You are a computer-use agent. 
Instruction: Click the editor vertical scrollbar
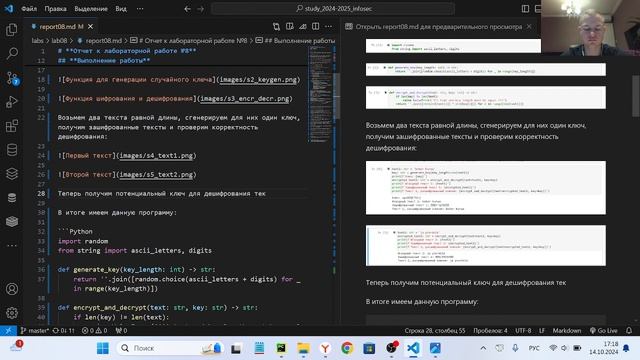coord(337,96)
